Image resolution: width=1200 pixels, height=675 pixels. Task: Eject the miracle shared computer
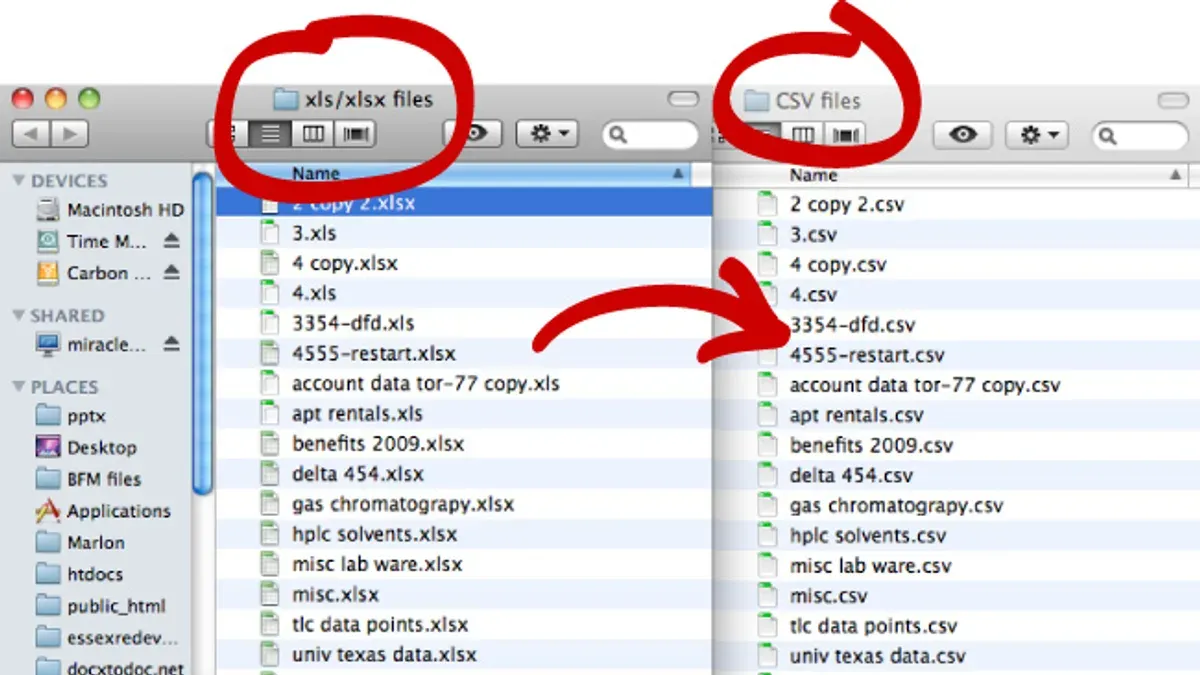(171, 344)
